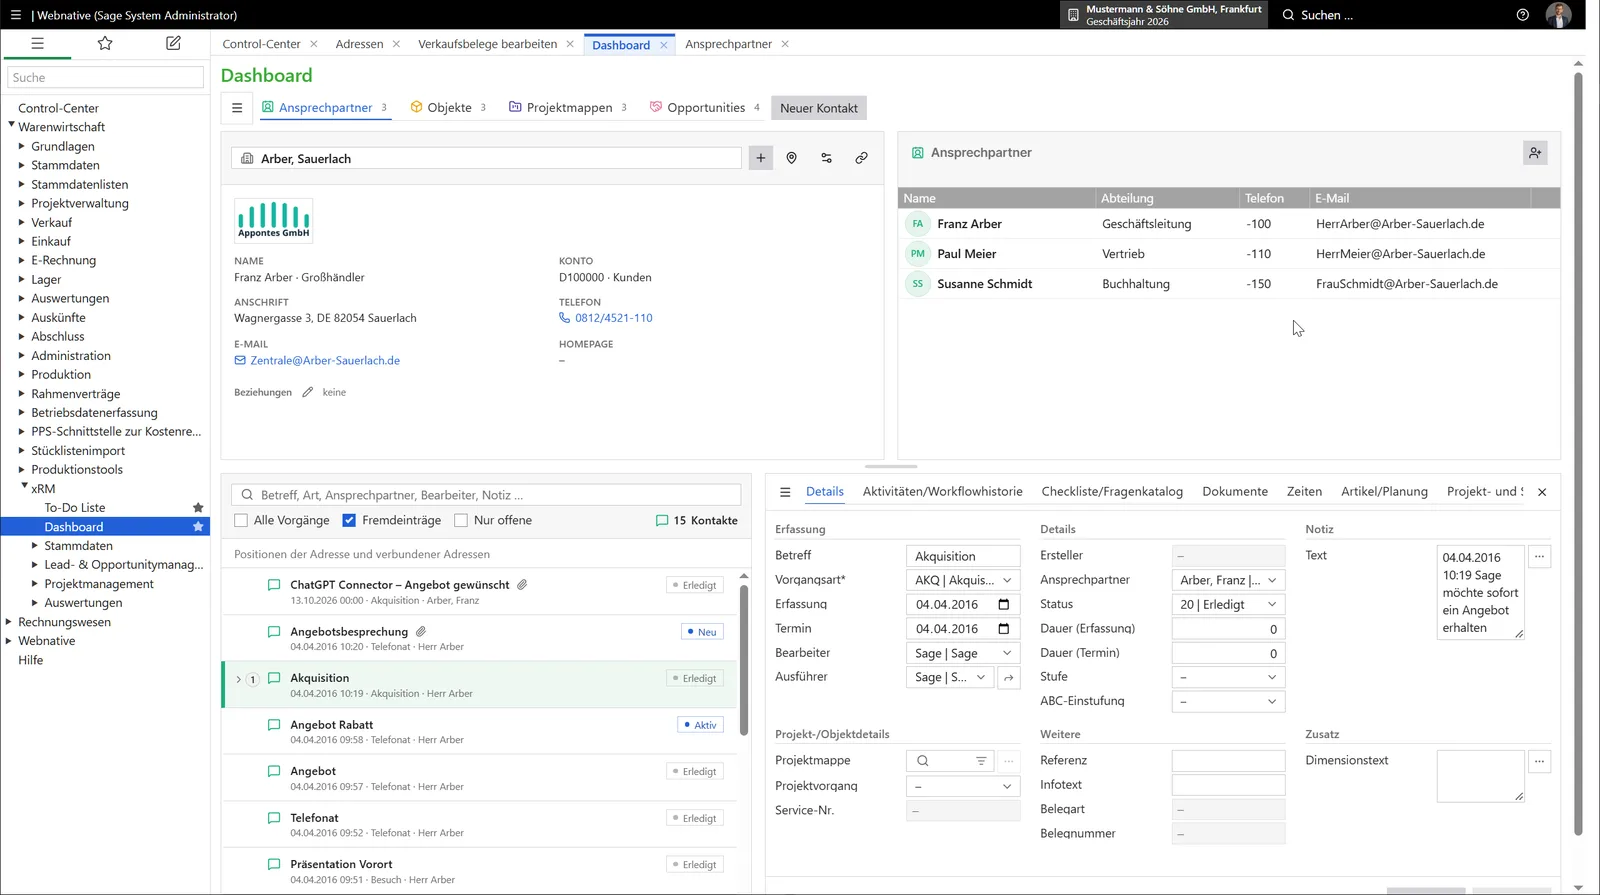
Task: Open the Status dropdown
Action: coord(1228,604)
